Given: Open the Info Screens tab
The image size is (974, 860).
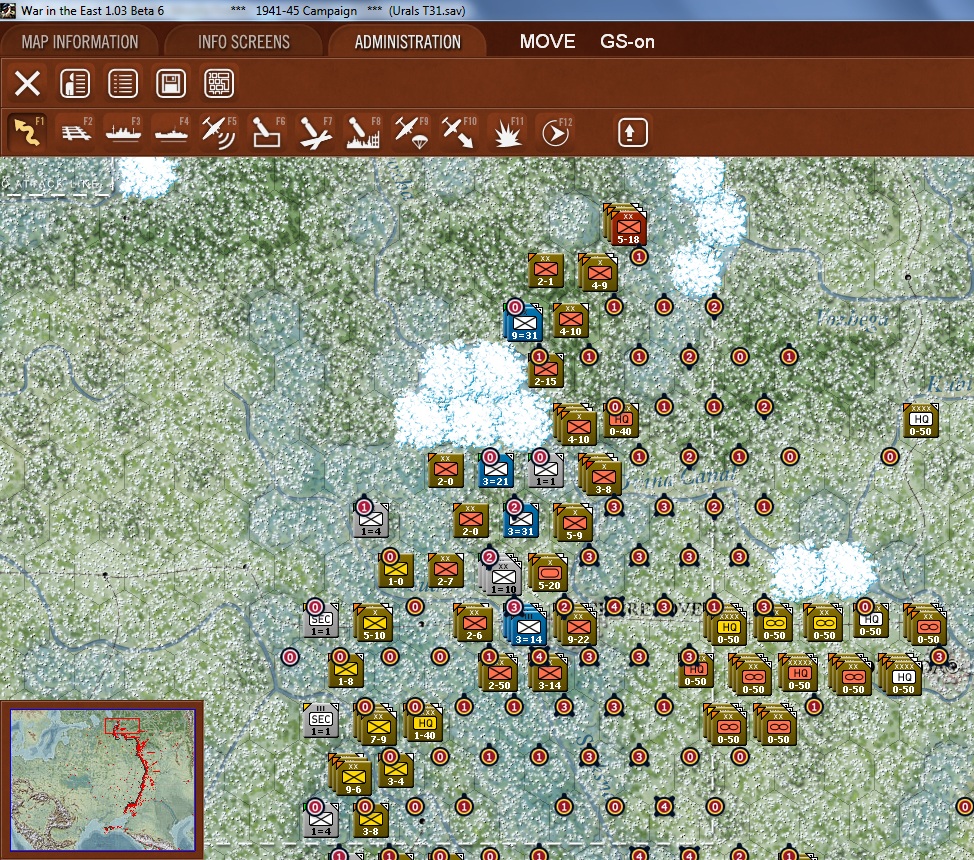Looking at the screenshot, I should (x=244, y=42).
